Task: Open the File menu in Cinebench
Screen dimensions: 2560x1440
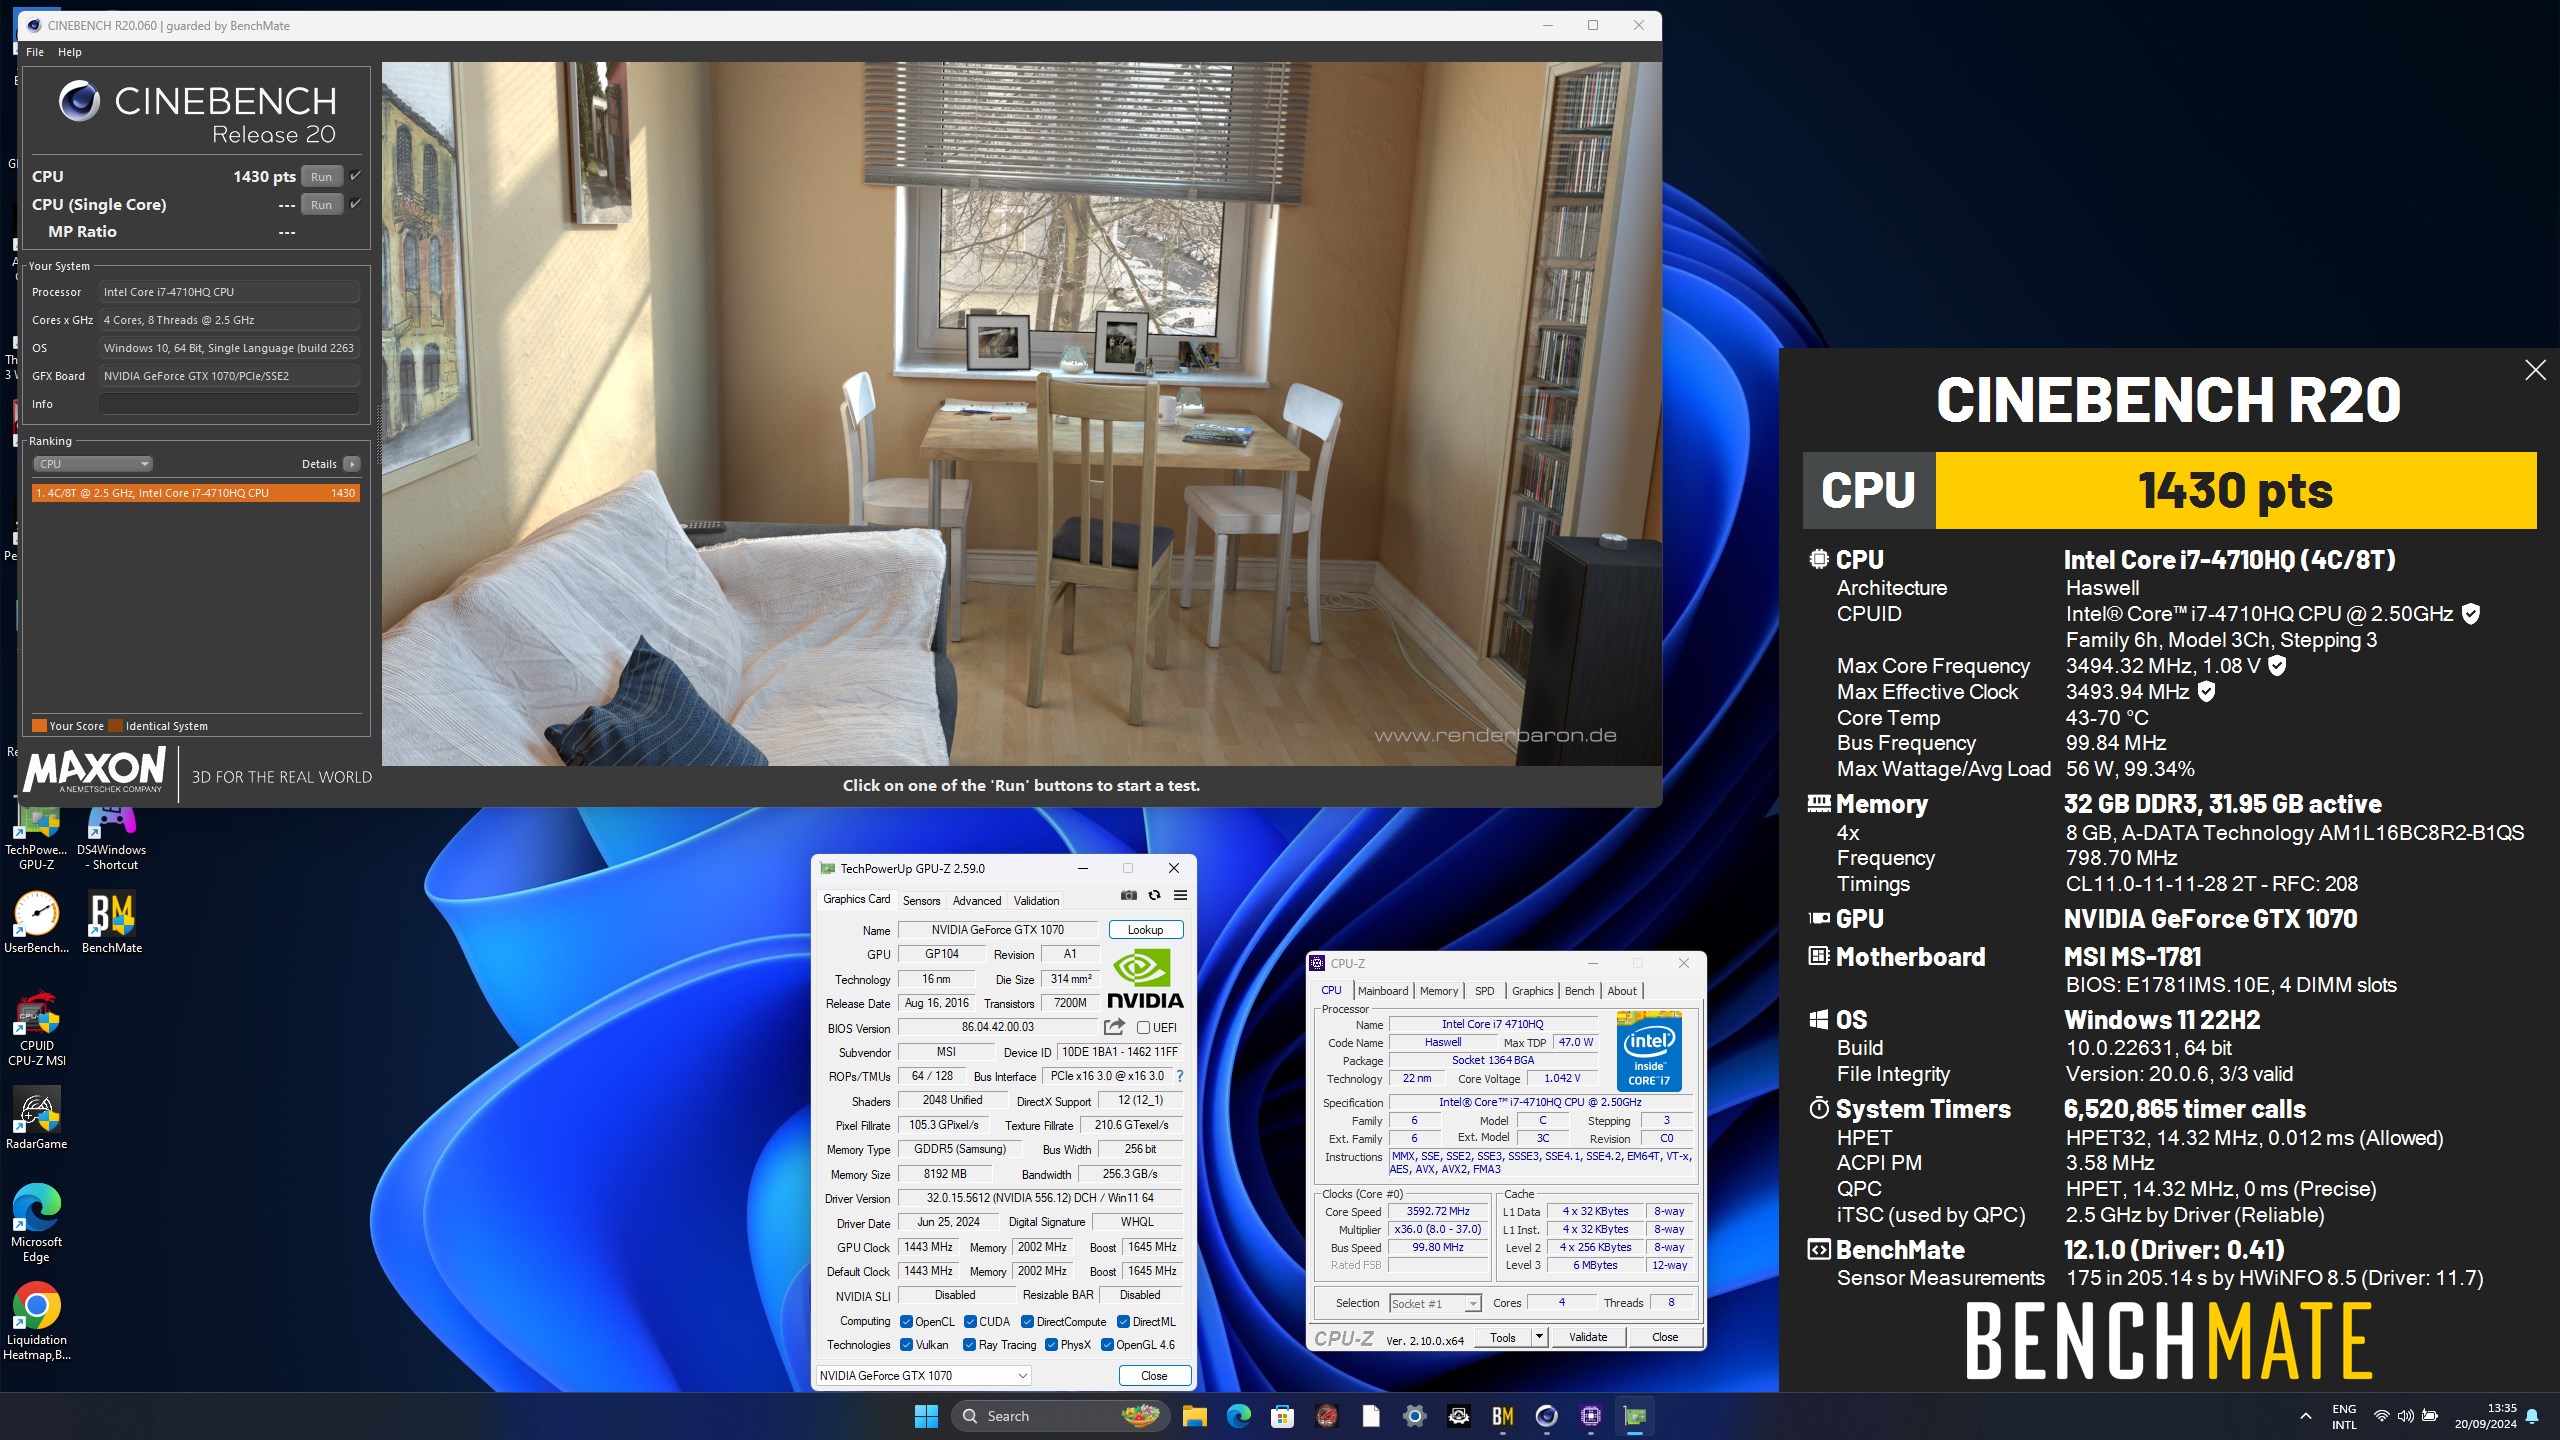Action: click(x=35, y=52)
